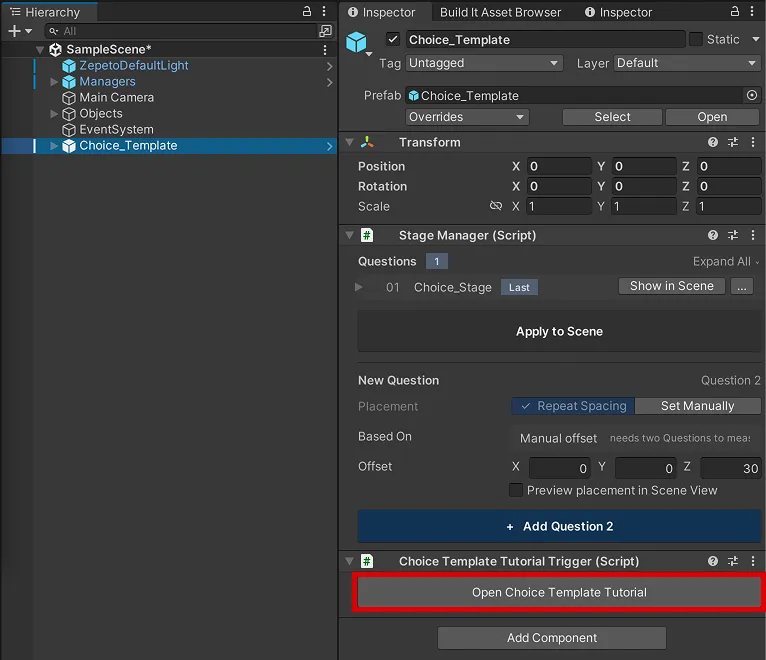
Task: Click Expand All in Questions
Action: coord(725,262)
